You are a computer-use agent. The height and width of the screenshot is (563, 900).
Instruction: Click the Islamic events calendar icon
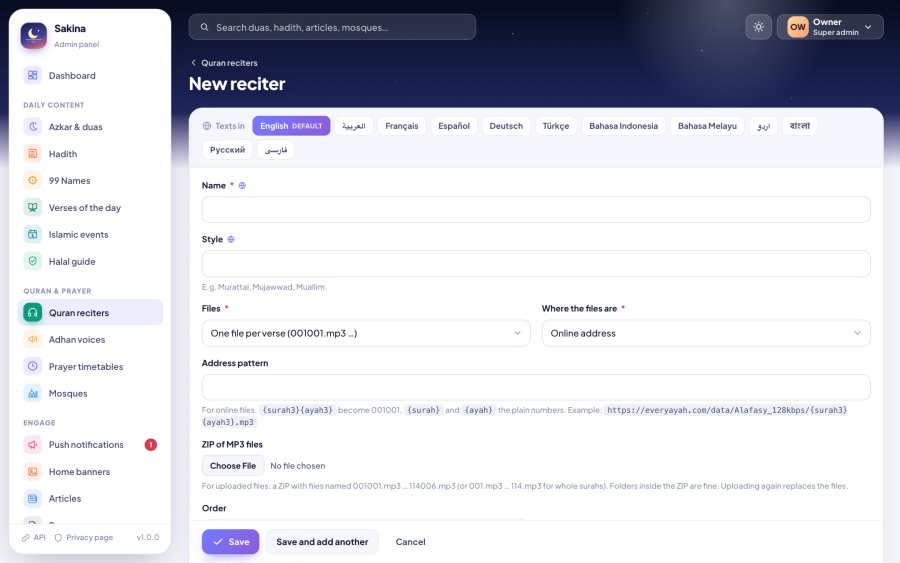point(33,234)
